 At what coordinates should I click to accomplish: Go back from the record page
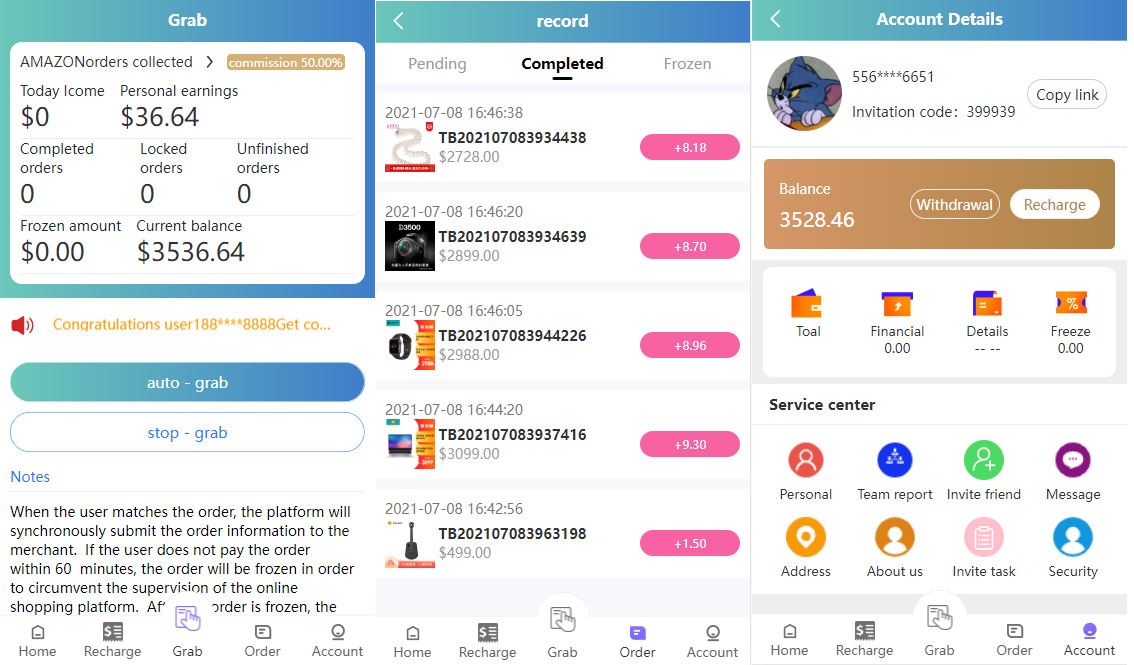pyautogui.click(x=398, y=21)
